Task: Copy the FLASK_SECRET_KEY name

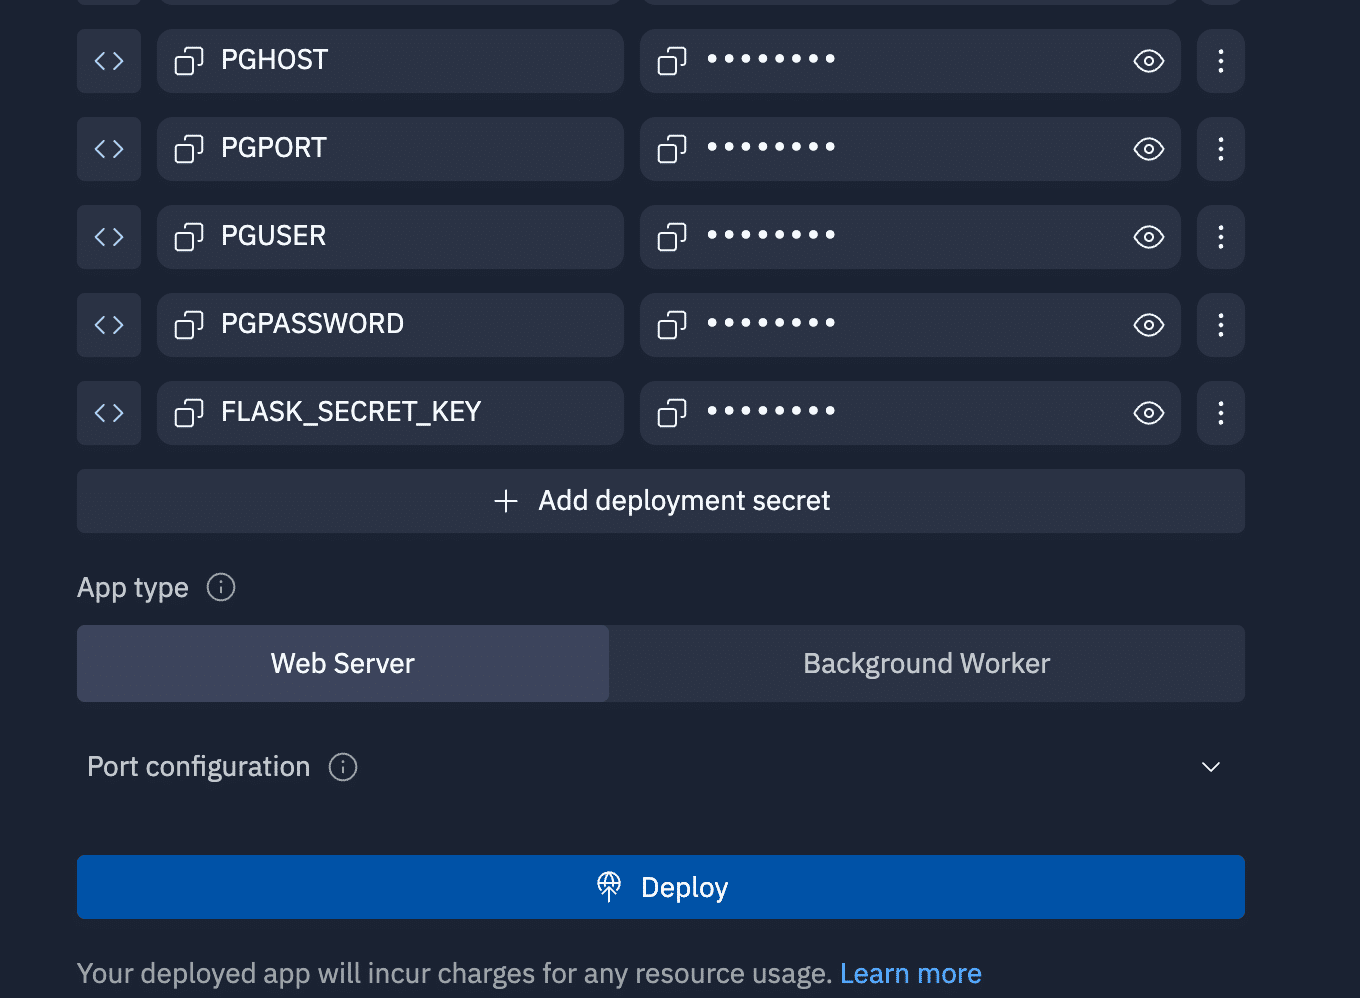Action: point(189,413)
